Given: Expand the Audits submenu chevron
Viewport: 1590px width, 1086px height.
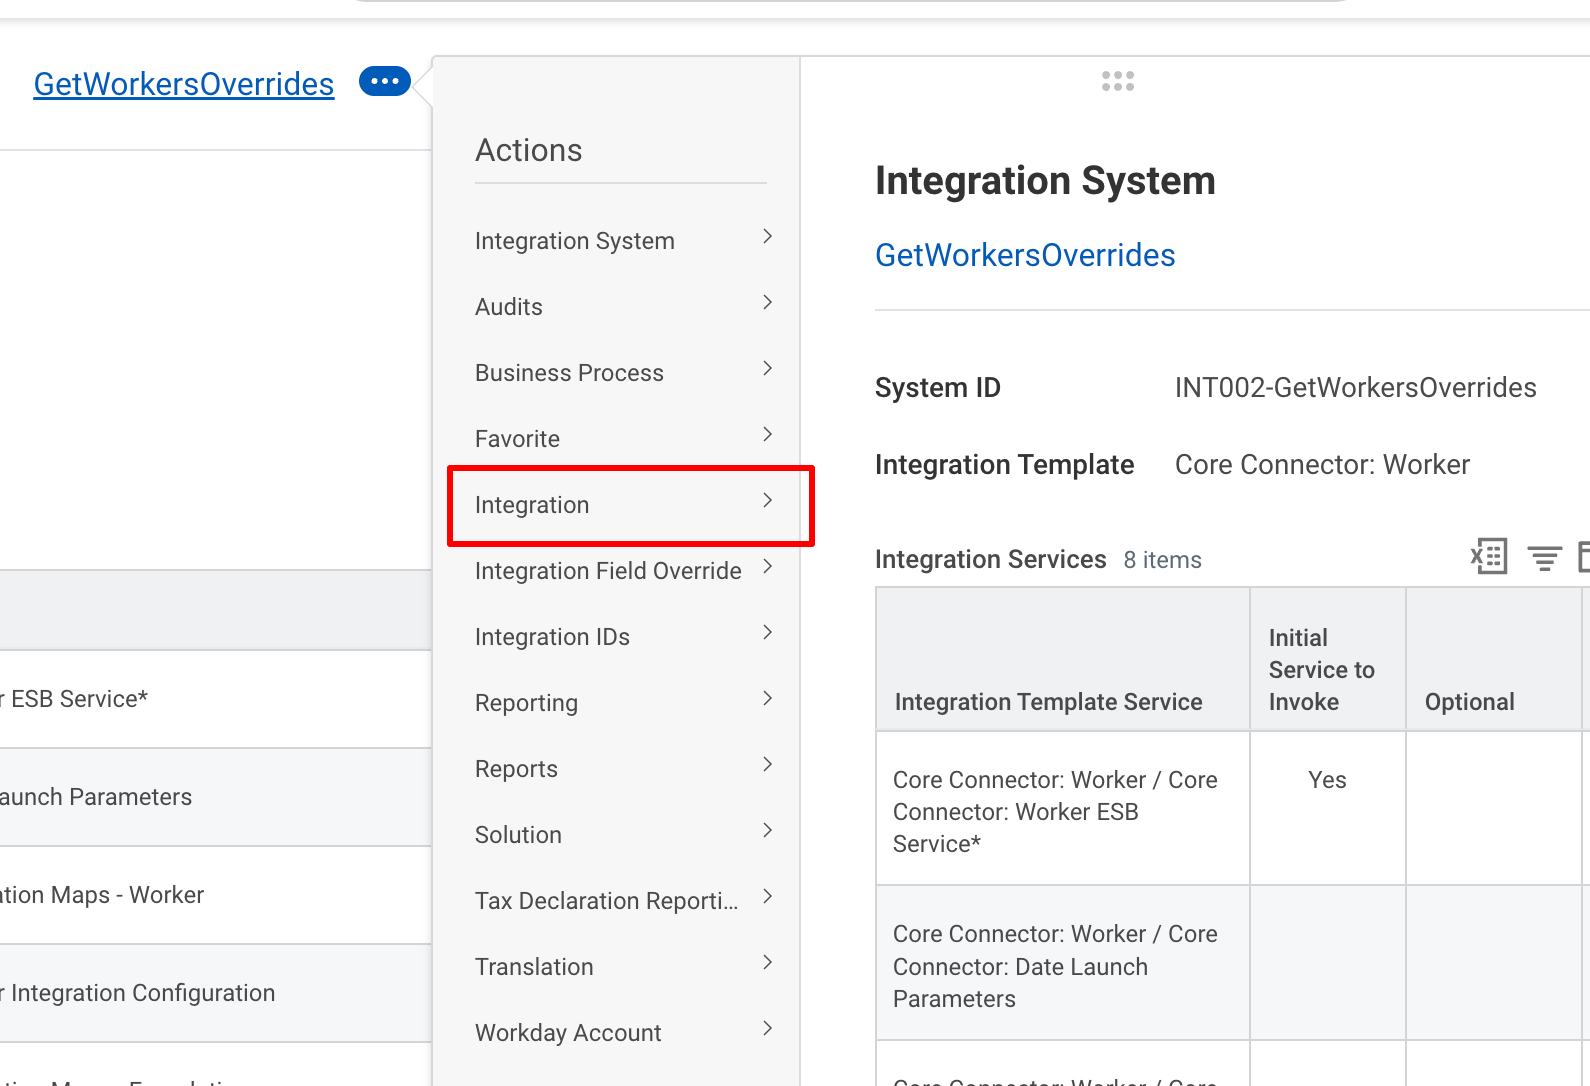Looking at the screenshot, I should point(767,303).
